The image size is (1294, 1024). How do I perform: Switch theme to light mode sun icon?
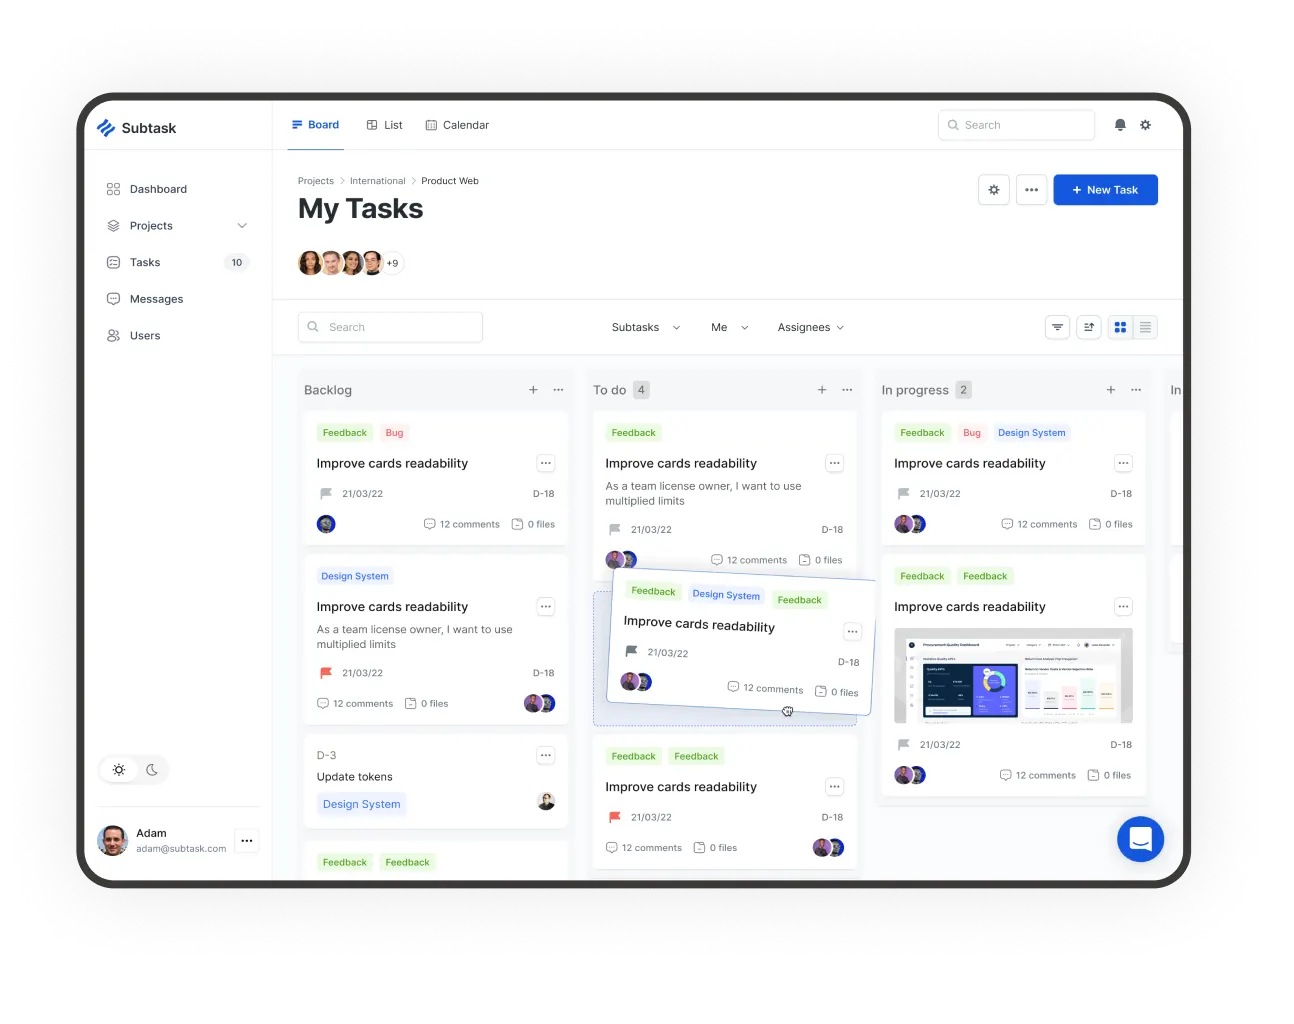119,770
